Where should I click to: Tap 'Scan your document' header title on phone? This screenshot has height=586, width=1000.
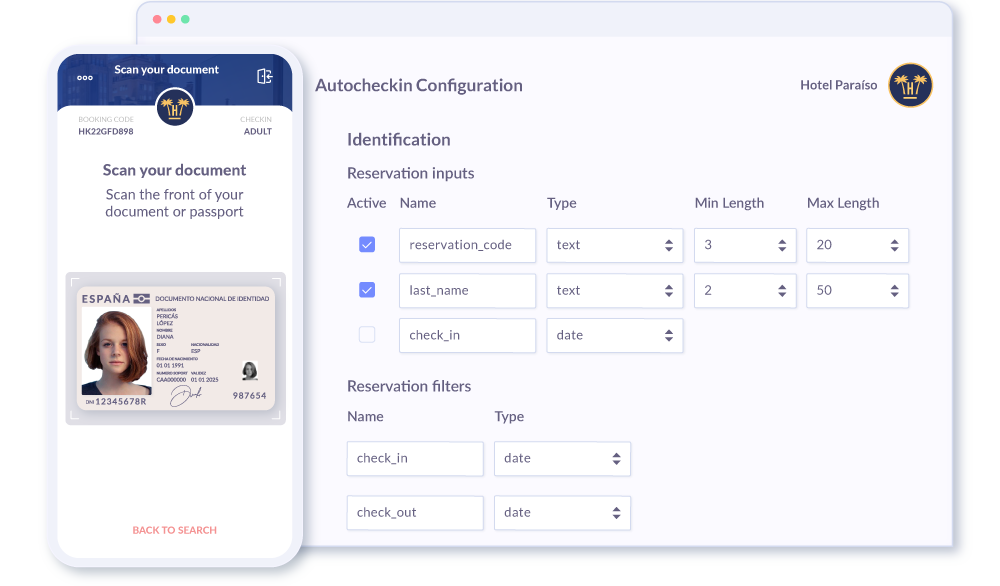click(x=166, y=70)
